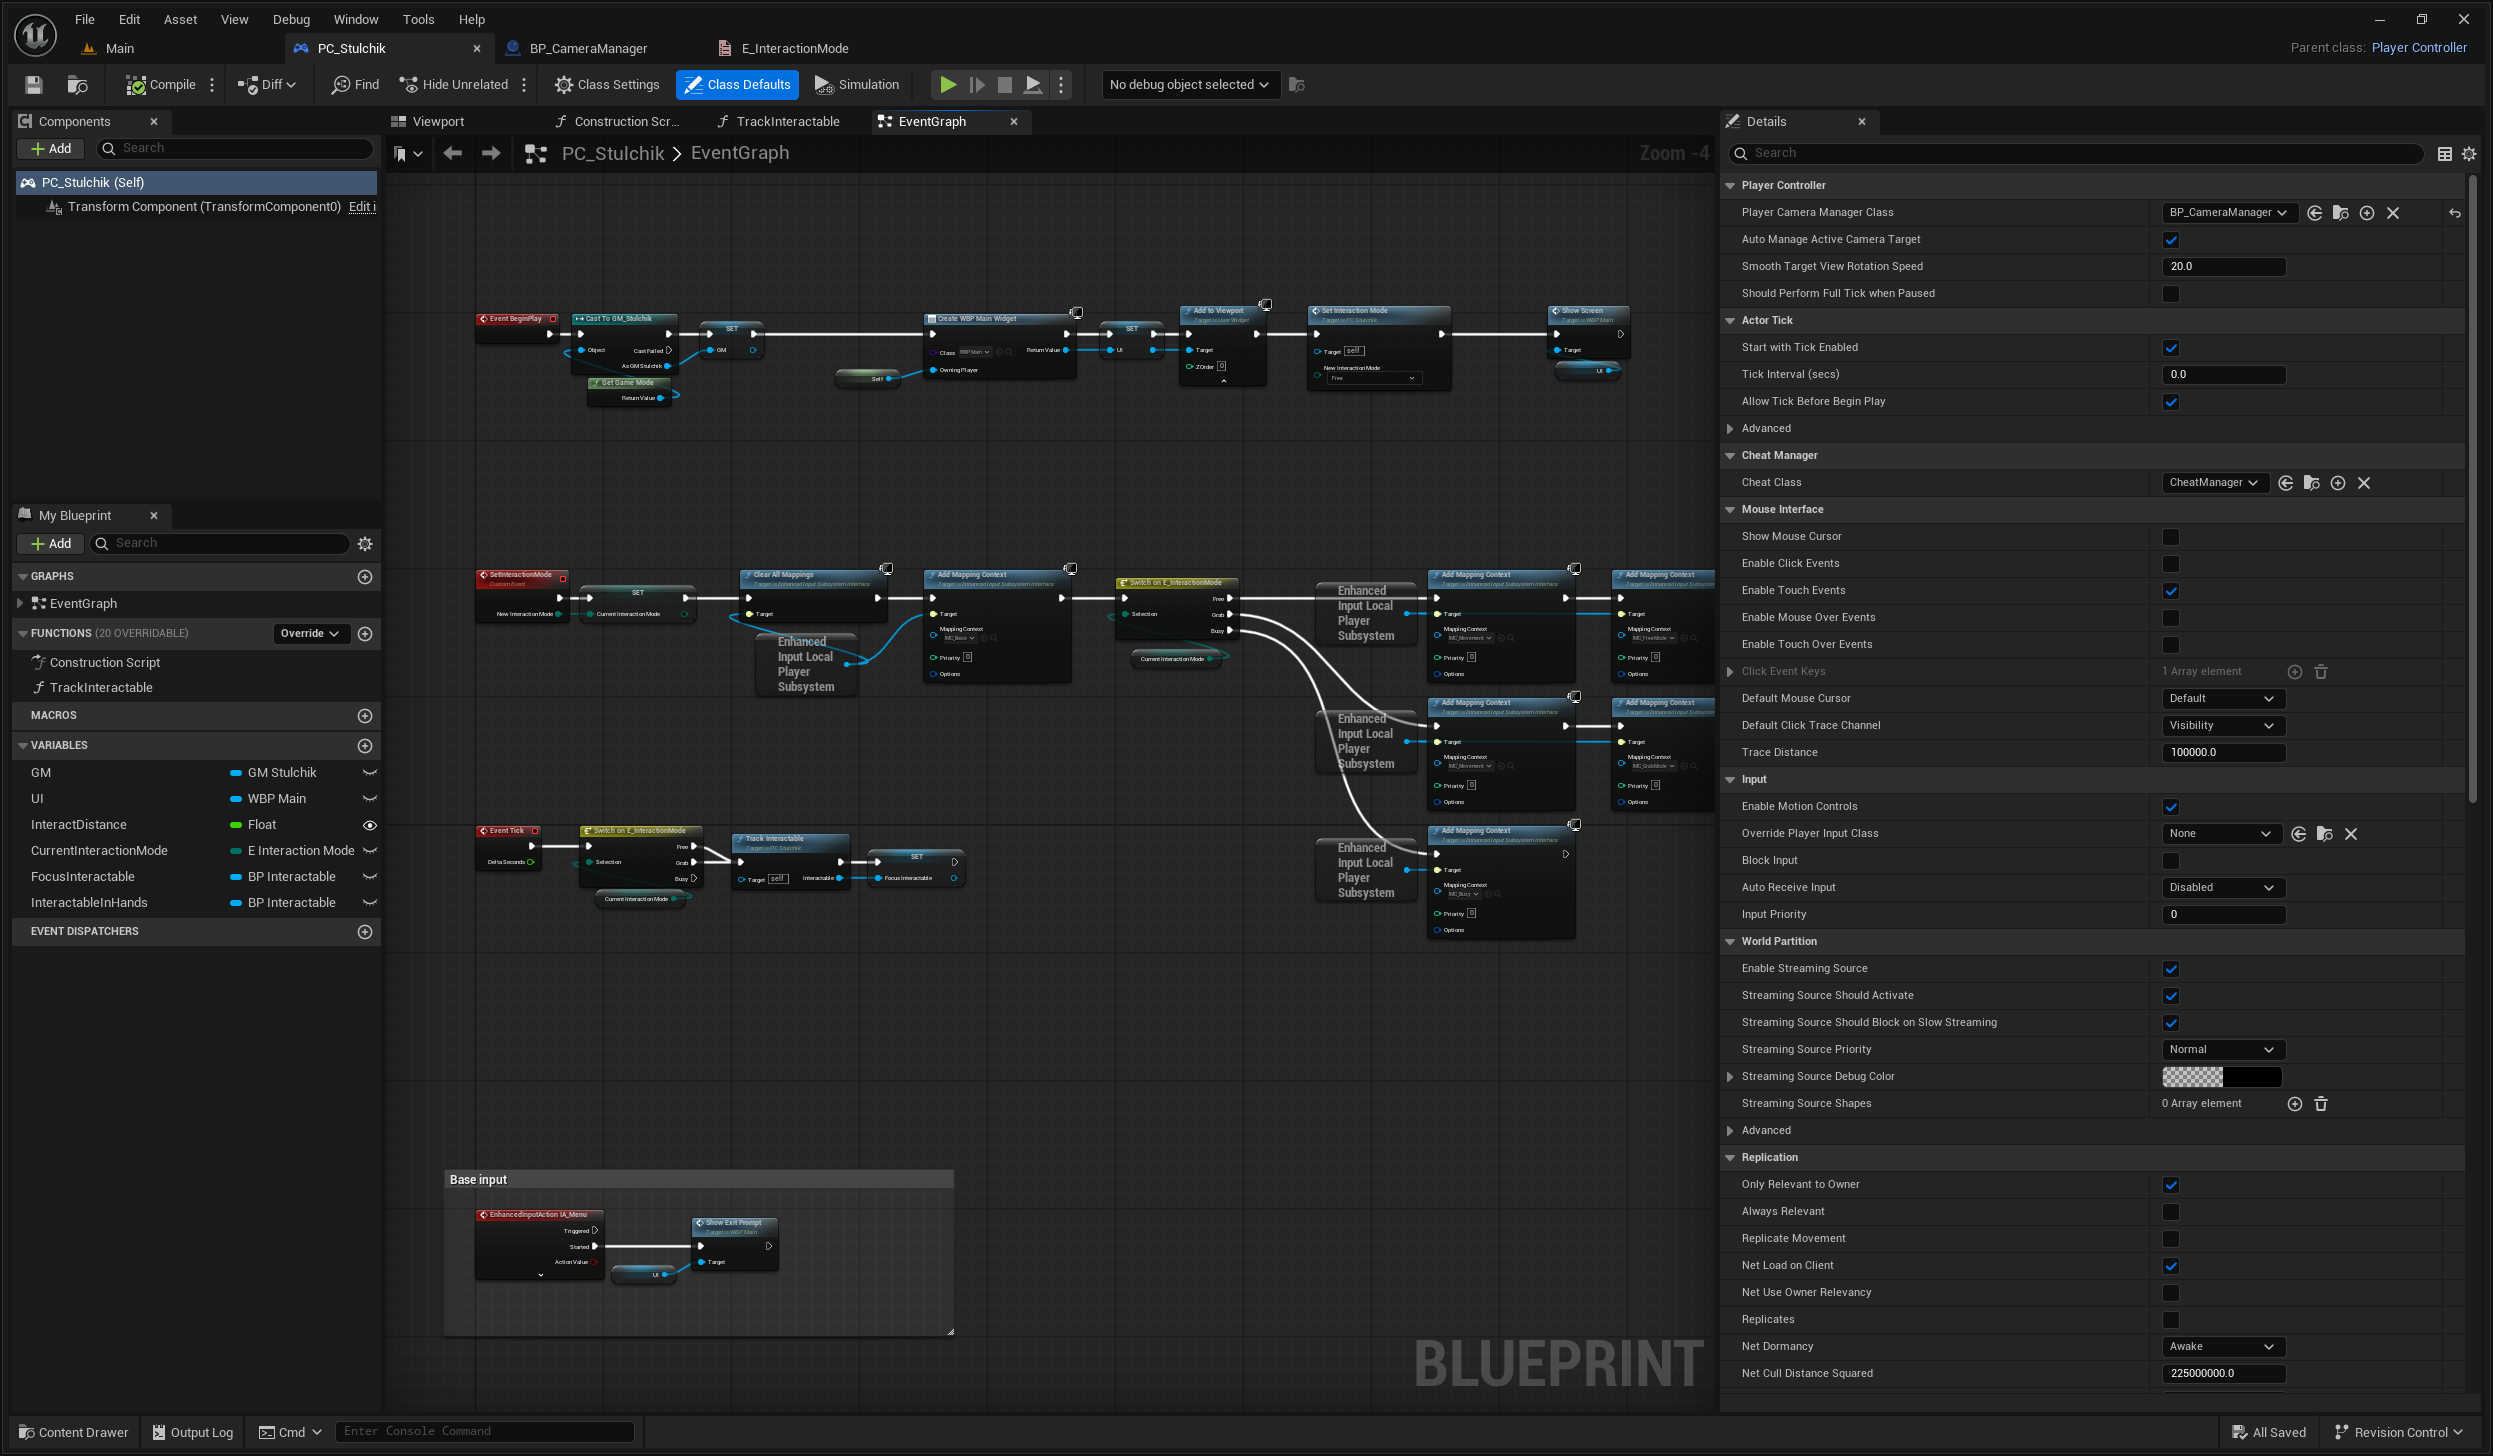This screenshot has height=1456, width=2493.
Task: Disable Enable Touch Events checkbox
Action: tap(2171, 591)
